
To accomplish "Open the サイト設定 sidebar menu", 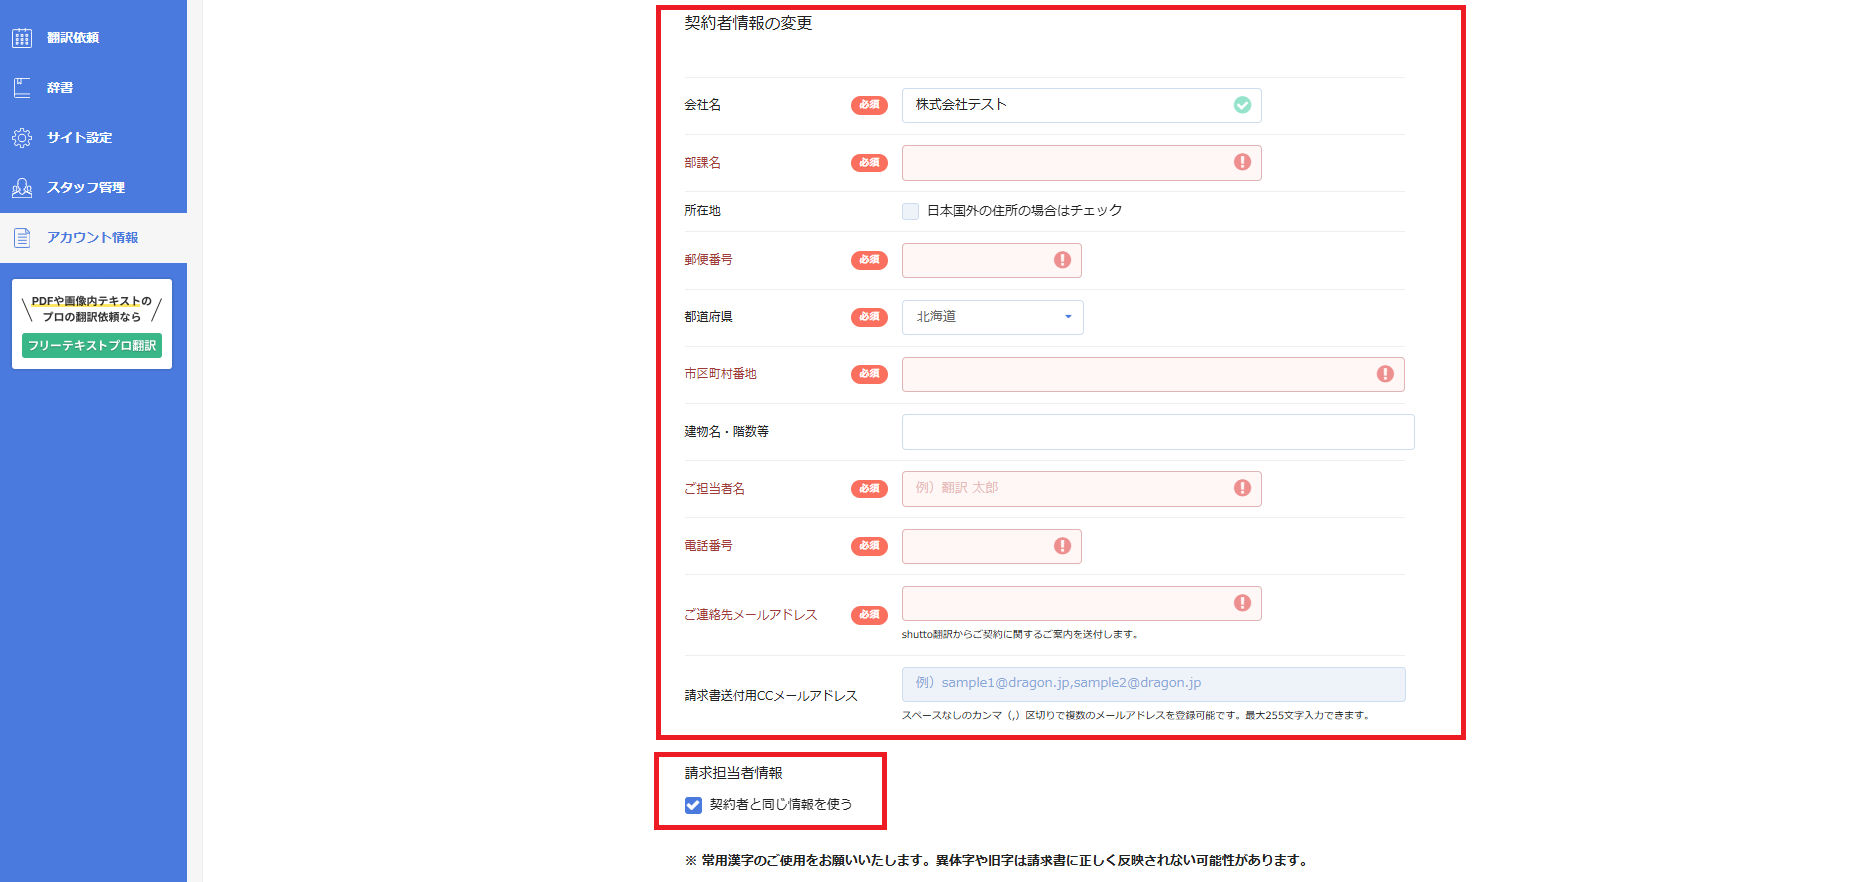I will click(93, 138).
